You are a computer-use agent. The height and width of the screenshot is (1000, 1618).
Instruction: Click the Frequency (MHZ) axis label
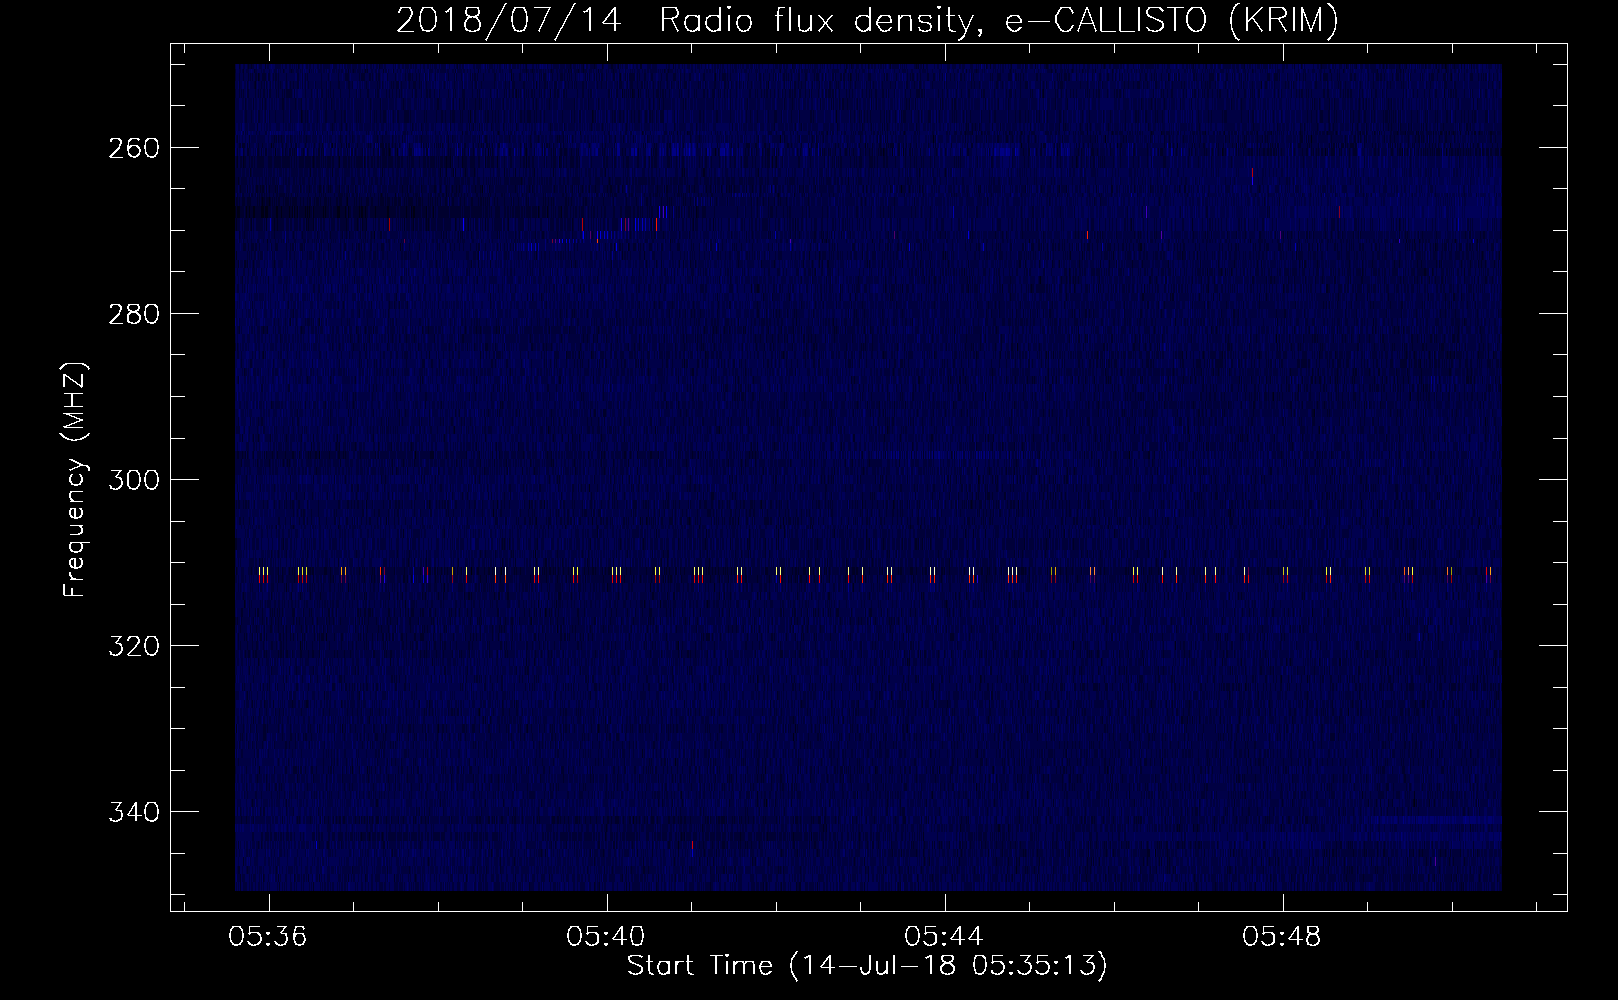[76, 479]
